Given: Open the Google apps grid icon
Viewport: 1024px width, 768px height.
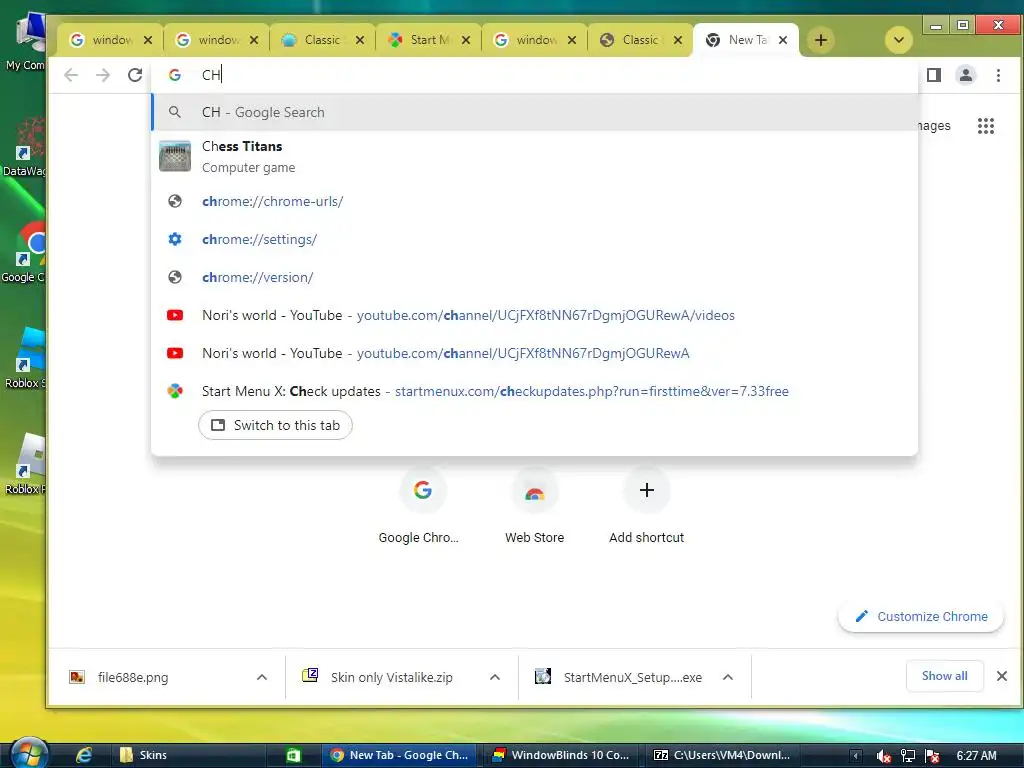Looking at the screenshot, I should point(985,125).
